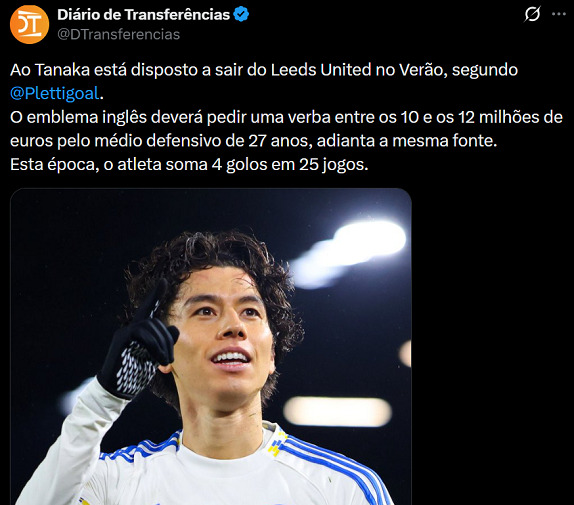This screenshot has width=574, height=505.
Task: Click the text '4 golos em 25 jogos'
Action: point(290,164)
